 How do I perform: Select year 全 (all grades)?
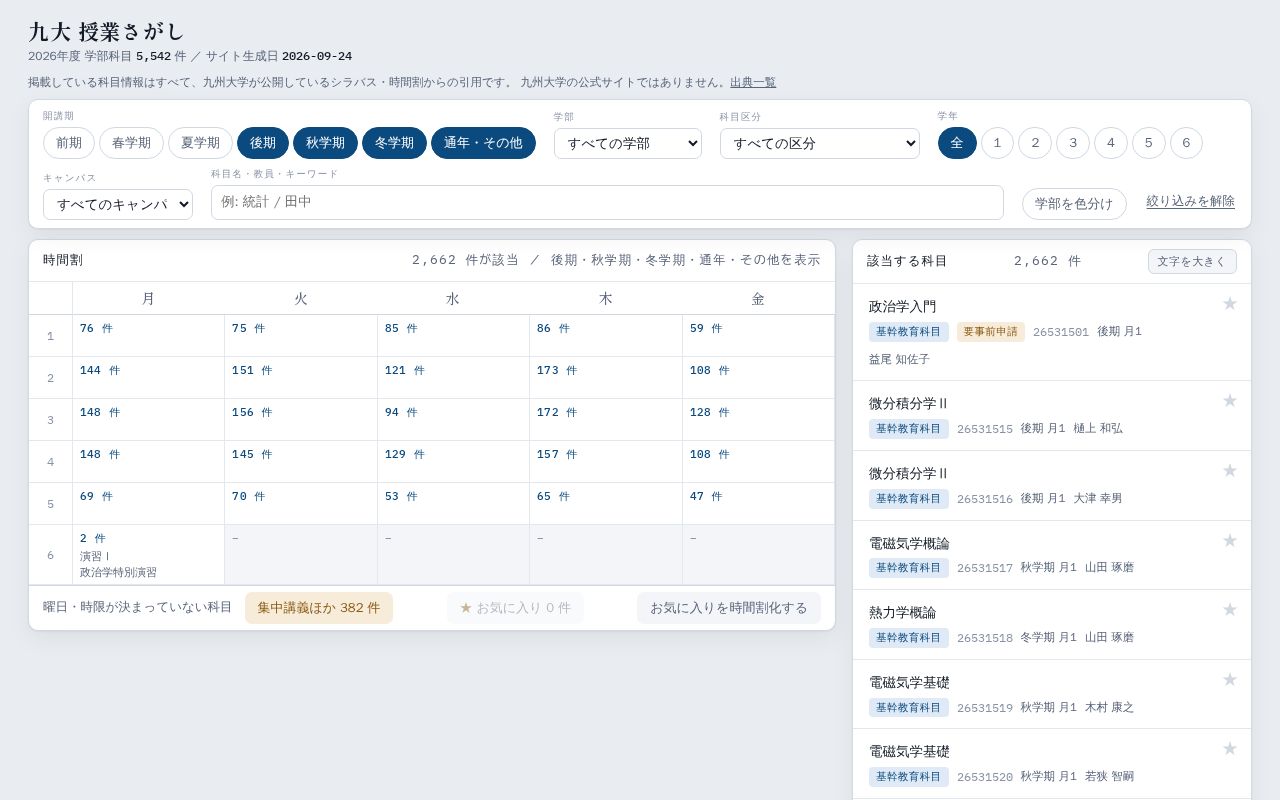(x=957, y=143)
